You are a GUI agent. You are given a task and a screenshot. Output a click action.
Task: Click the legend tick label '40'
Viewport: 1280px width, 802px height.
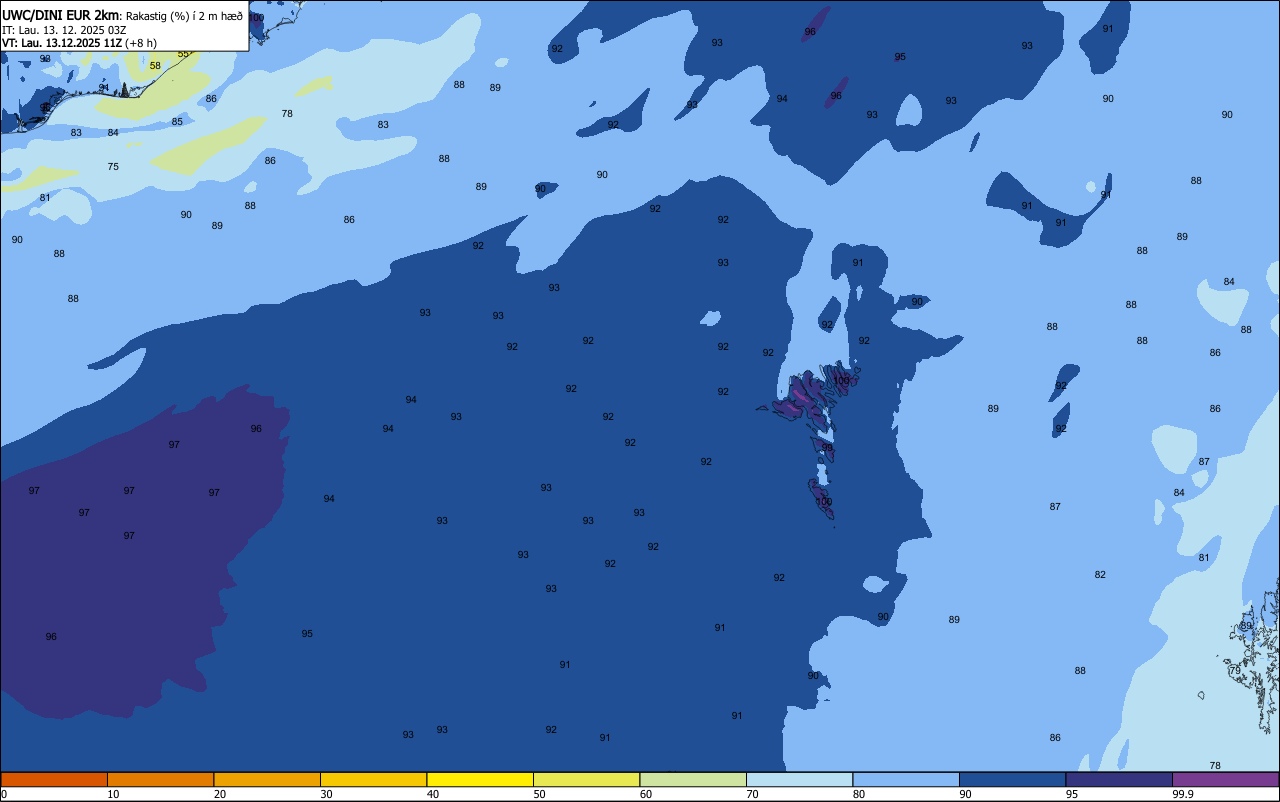click(432, 794)
